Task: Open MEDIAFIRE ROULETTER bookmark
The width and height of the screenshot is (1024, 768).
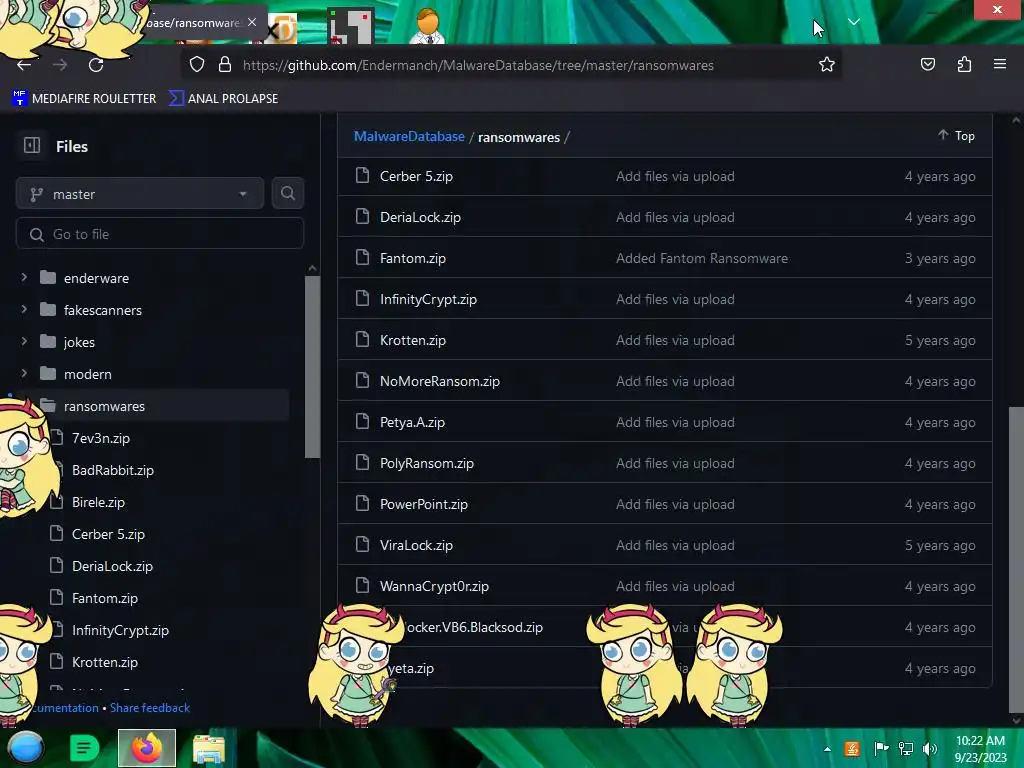Action: pos(84,98)
